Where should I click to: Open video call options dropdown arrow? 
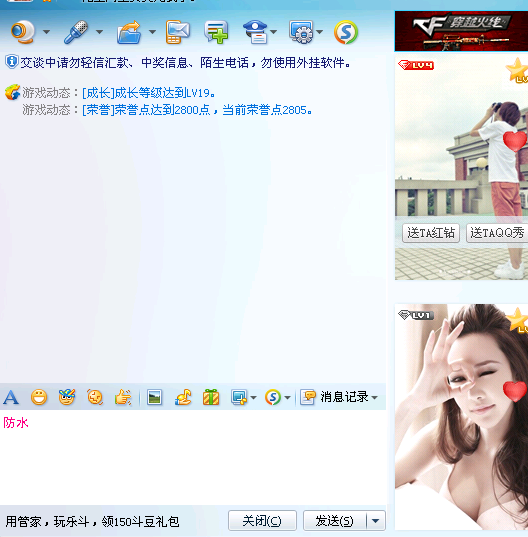tap(47, 32)
